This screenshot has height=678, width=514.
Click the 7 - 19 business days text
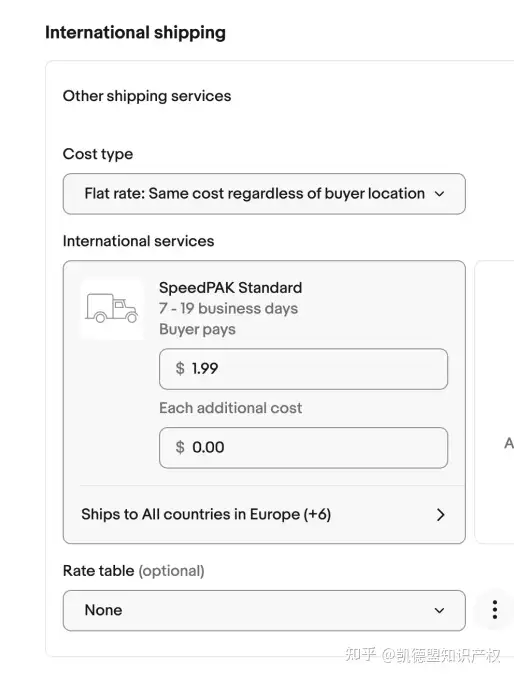228,308
